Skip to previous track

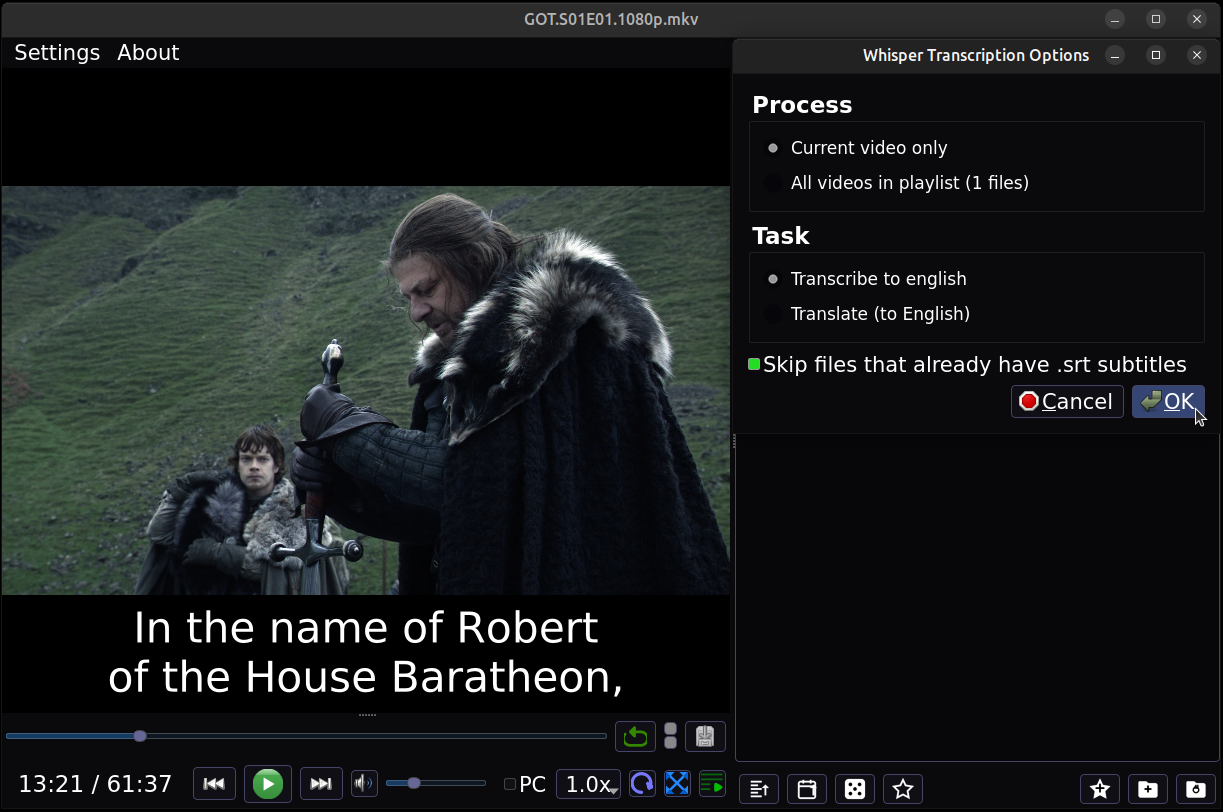(x=214, y=784)
